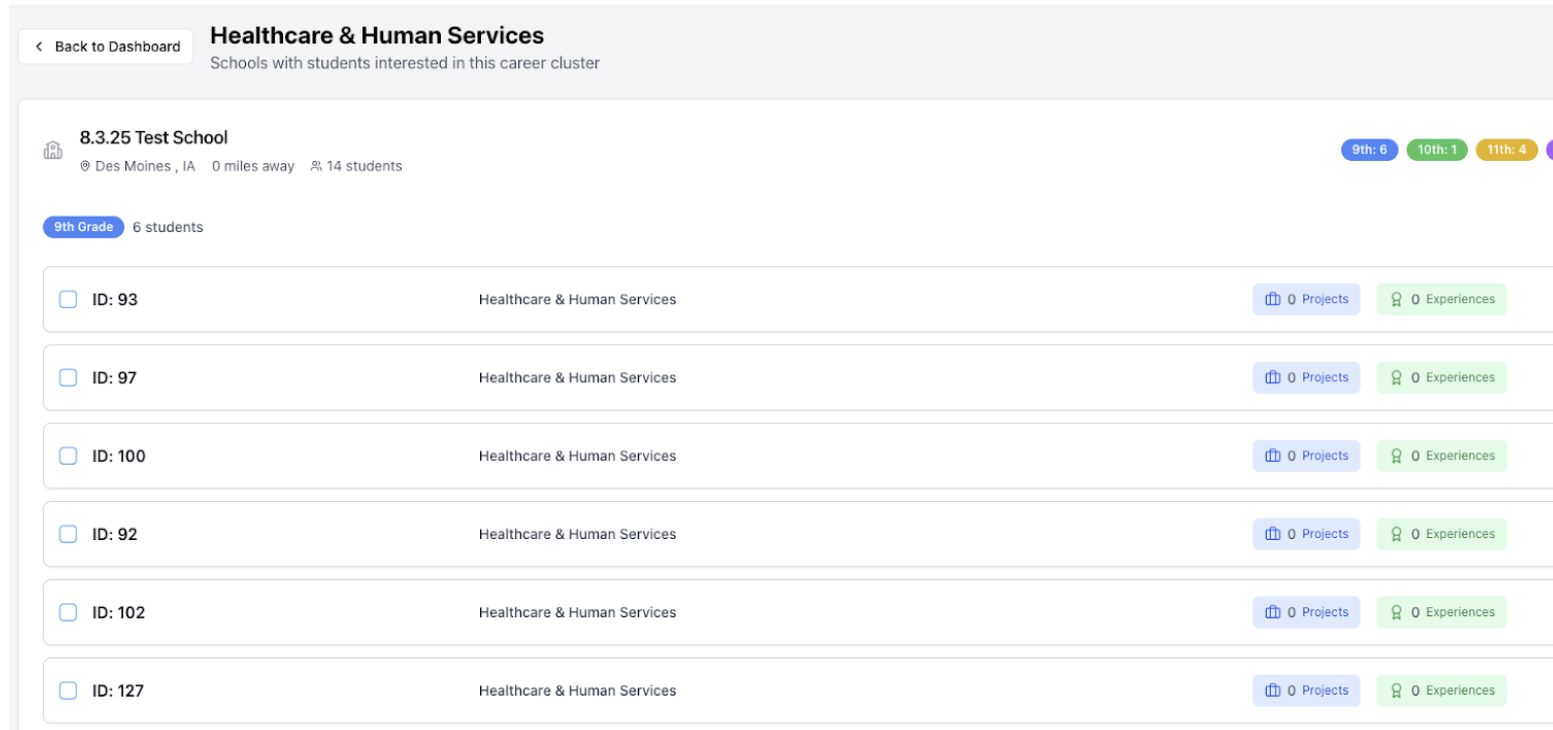The width and height of the screenshot is (1553, 730).
Task: Go back using Back to Dashboard button
Action: pos(106,46)
